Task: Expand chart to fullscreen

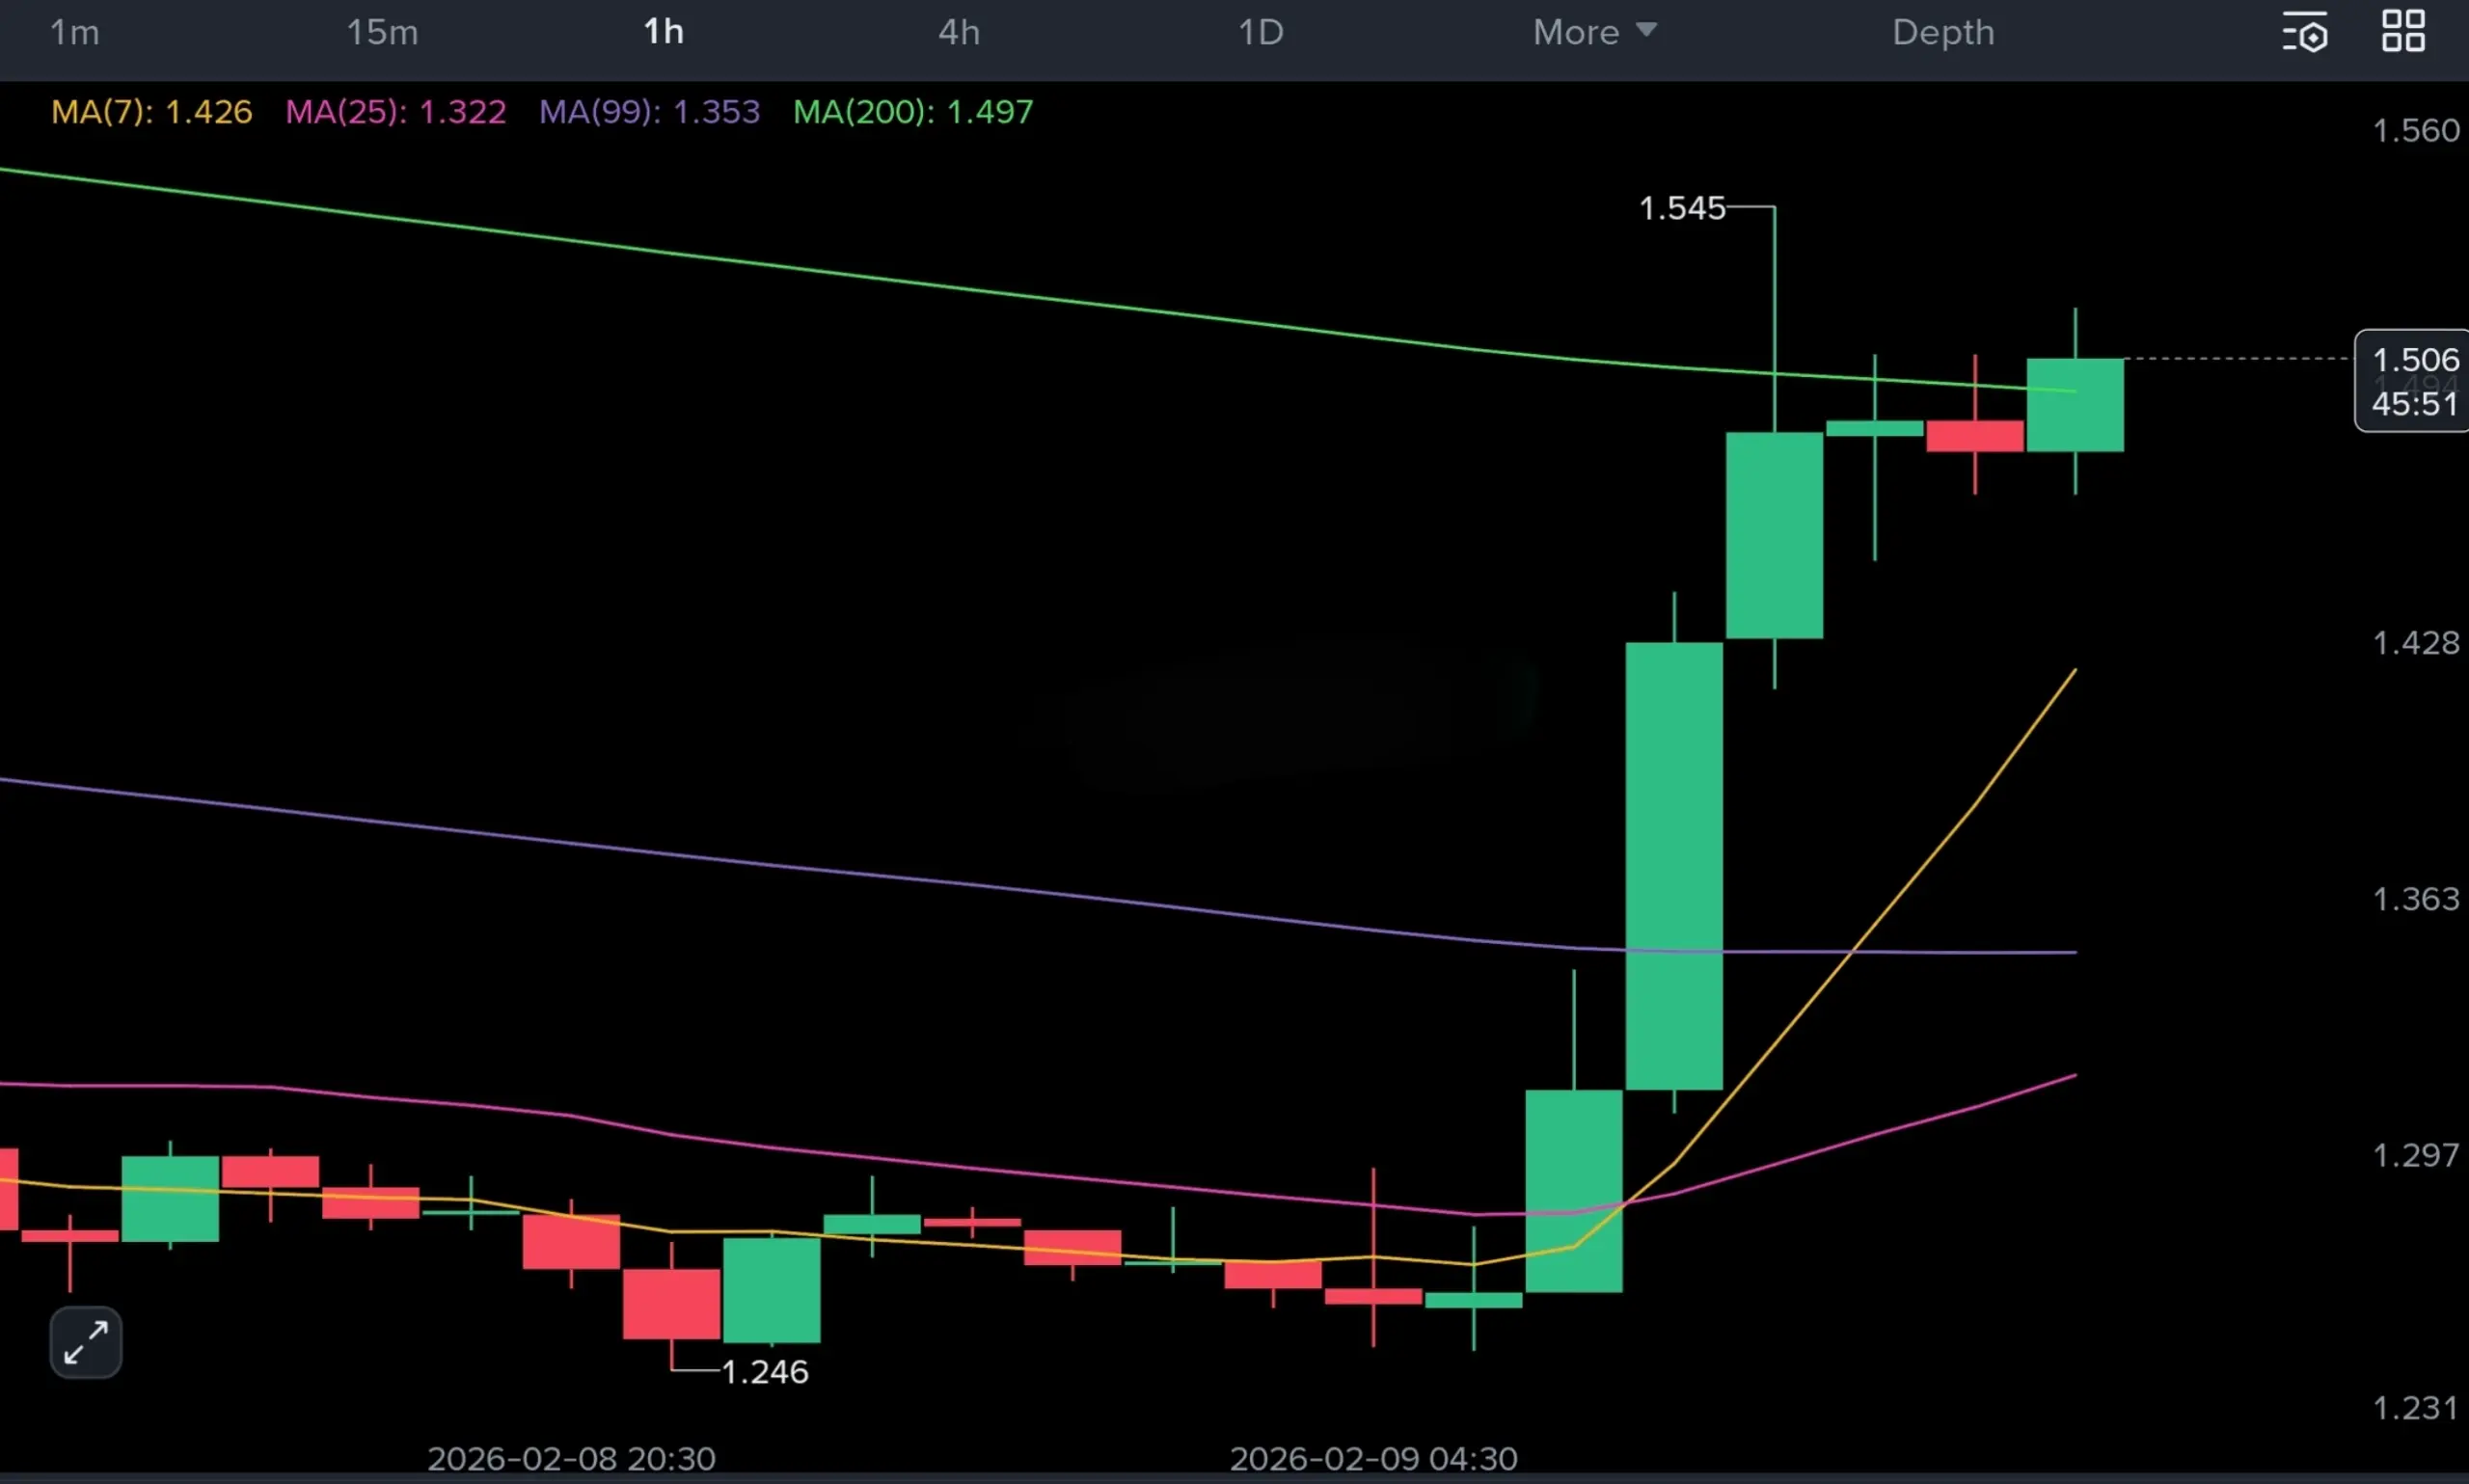Action: point(86,1342)
